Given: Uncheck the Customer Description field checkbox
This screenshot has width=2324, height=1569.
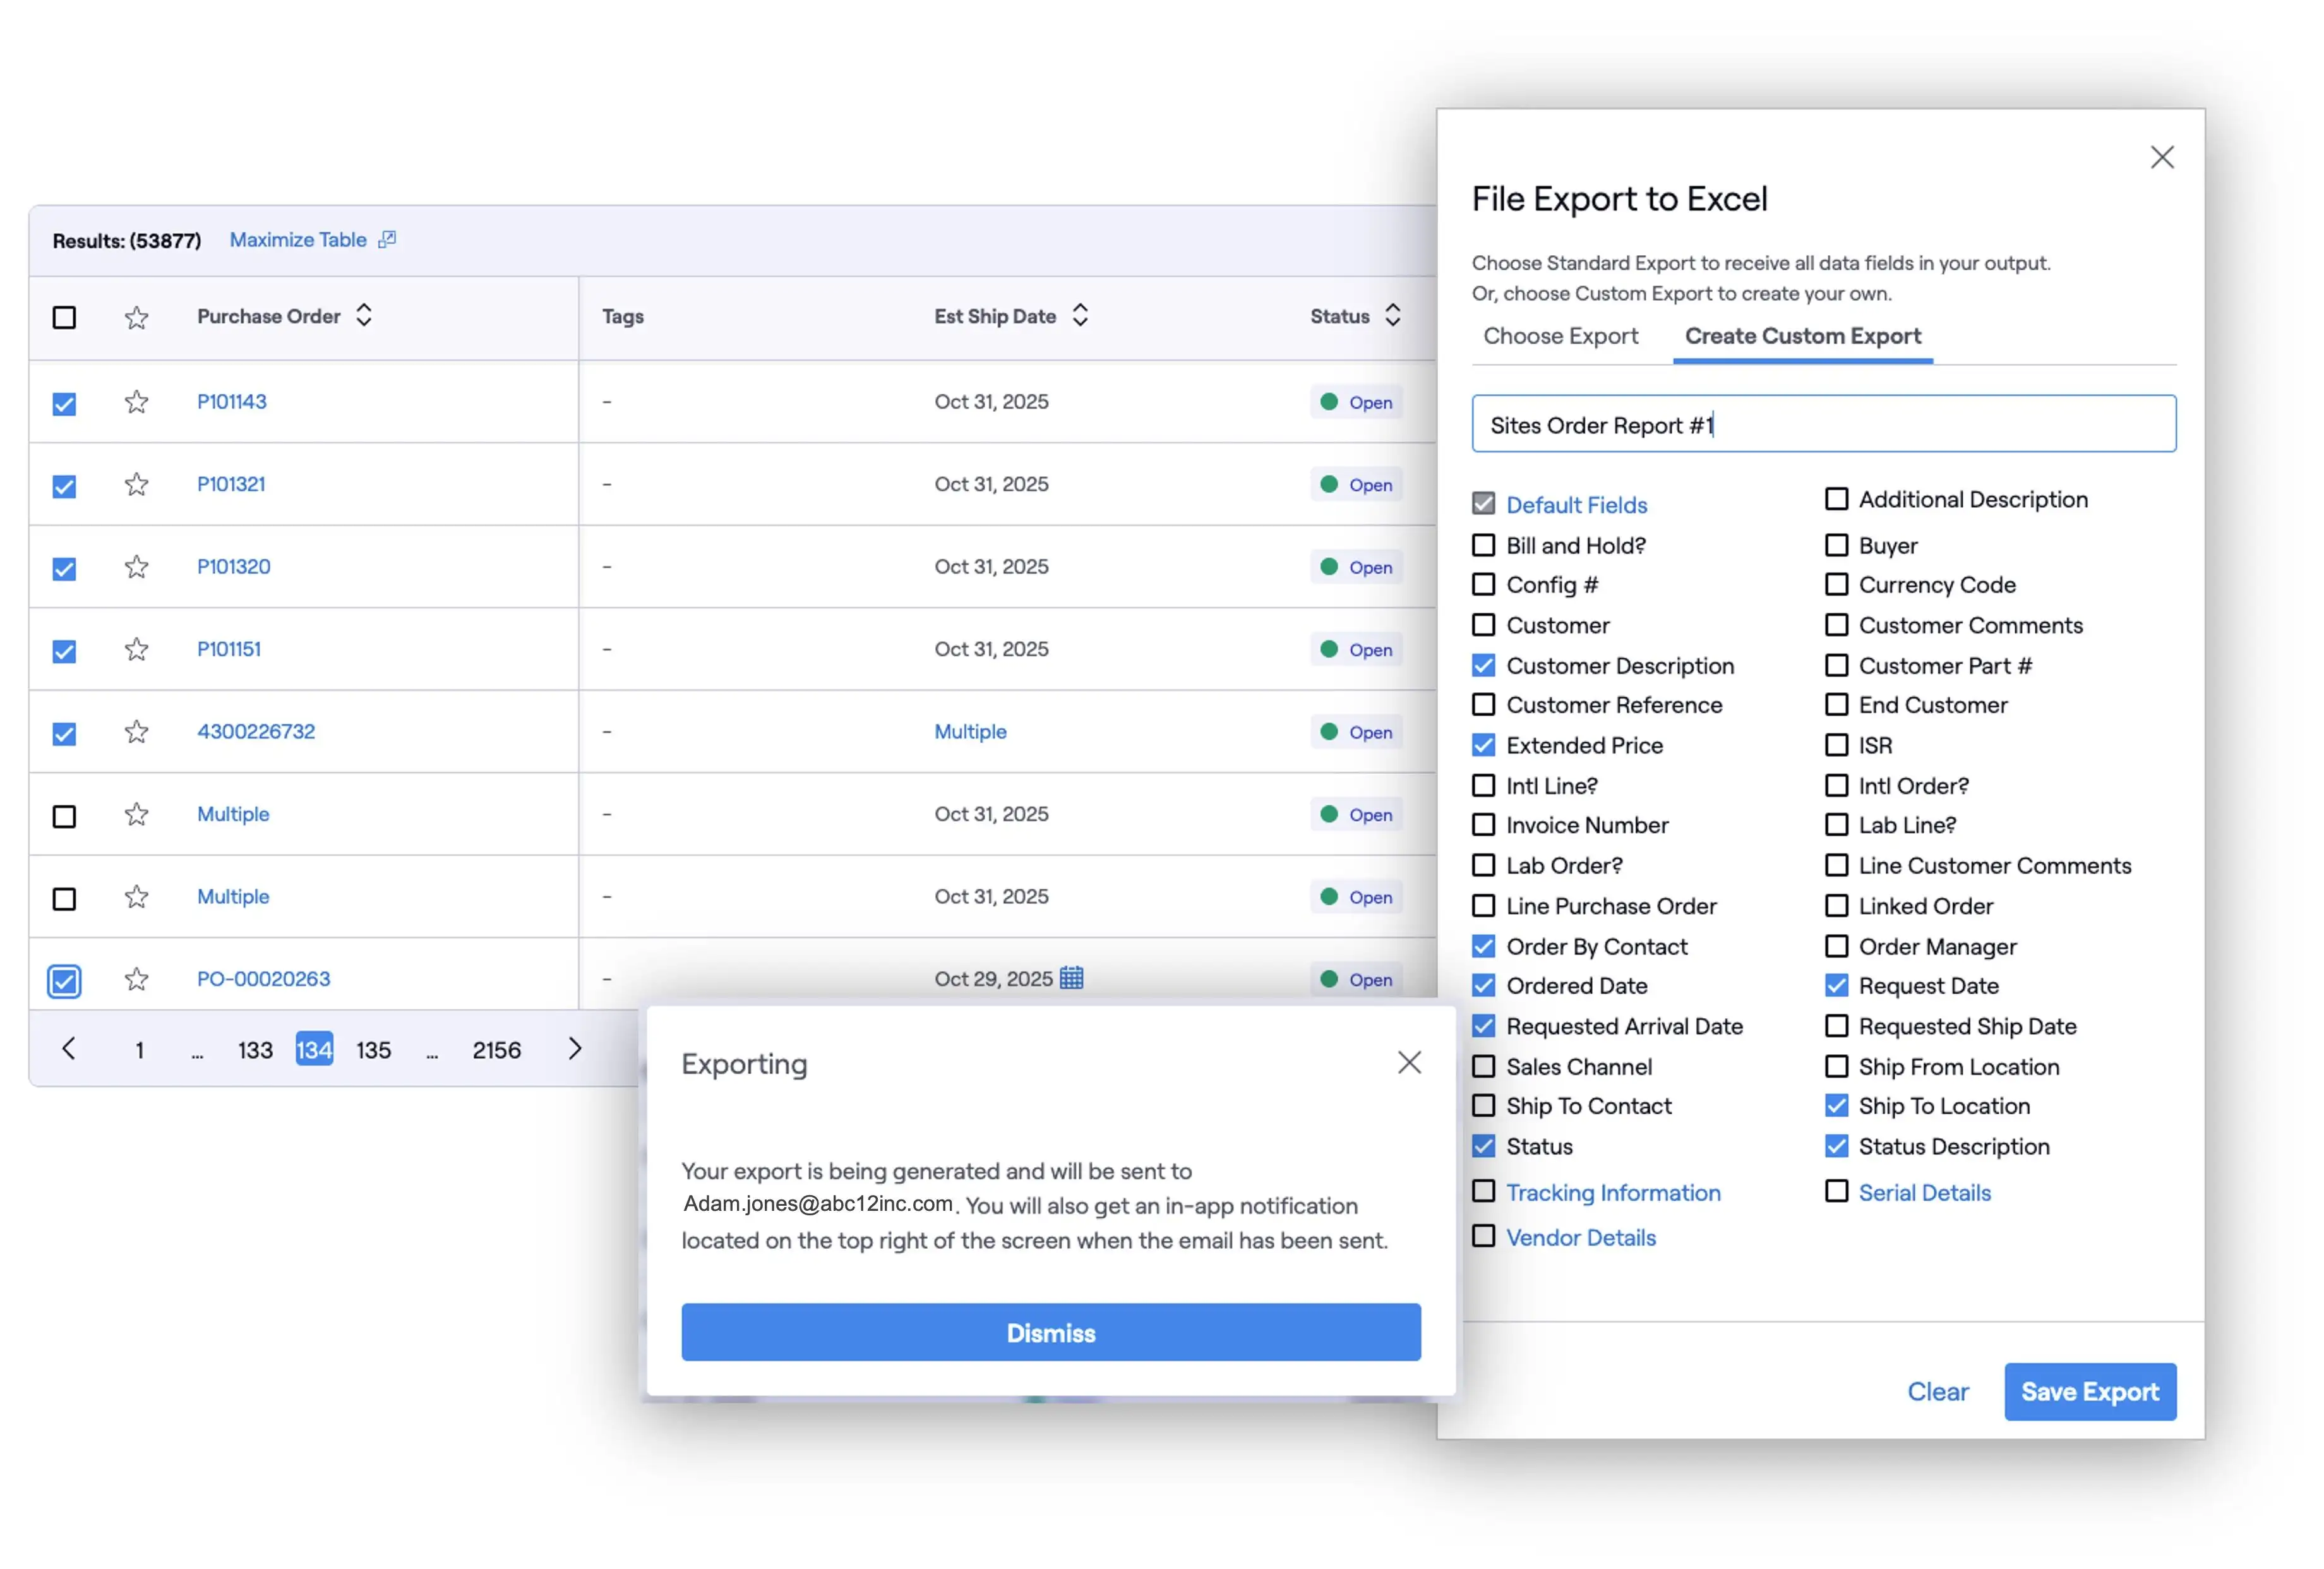Looking at the screenshot, I should [1484, 666].
